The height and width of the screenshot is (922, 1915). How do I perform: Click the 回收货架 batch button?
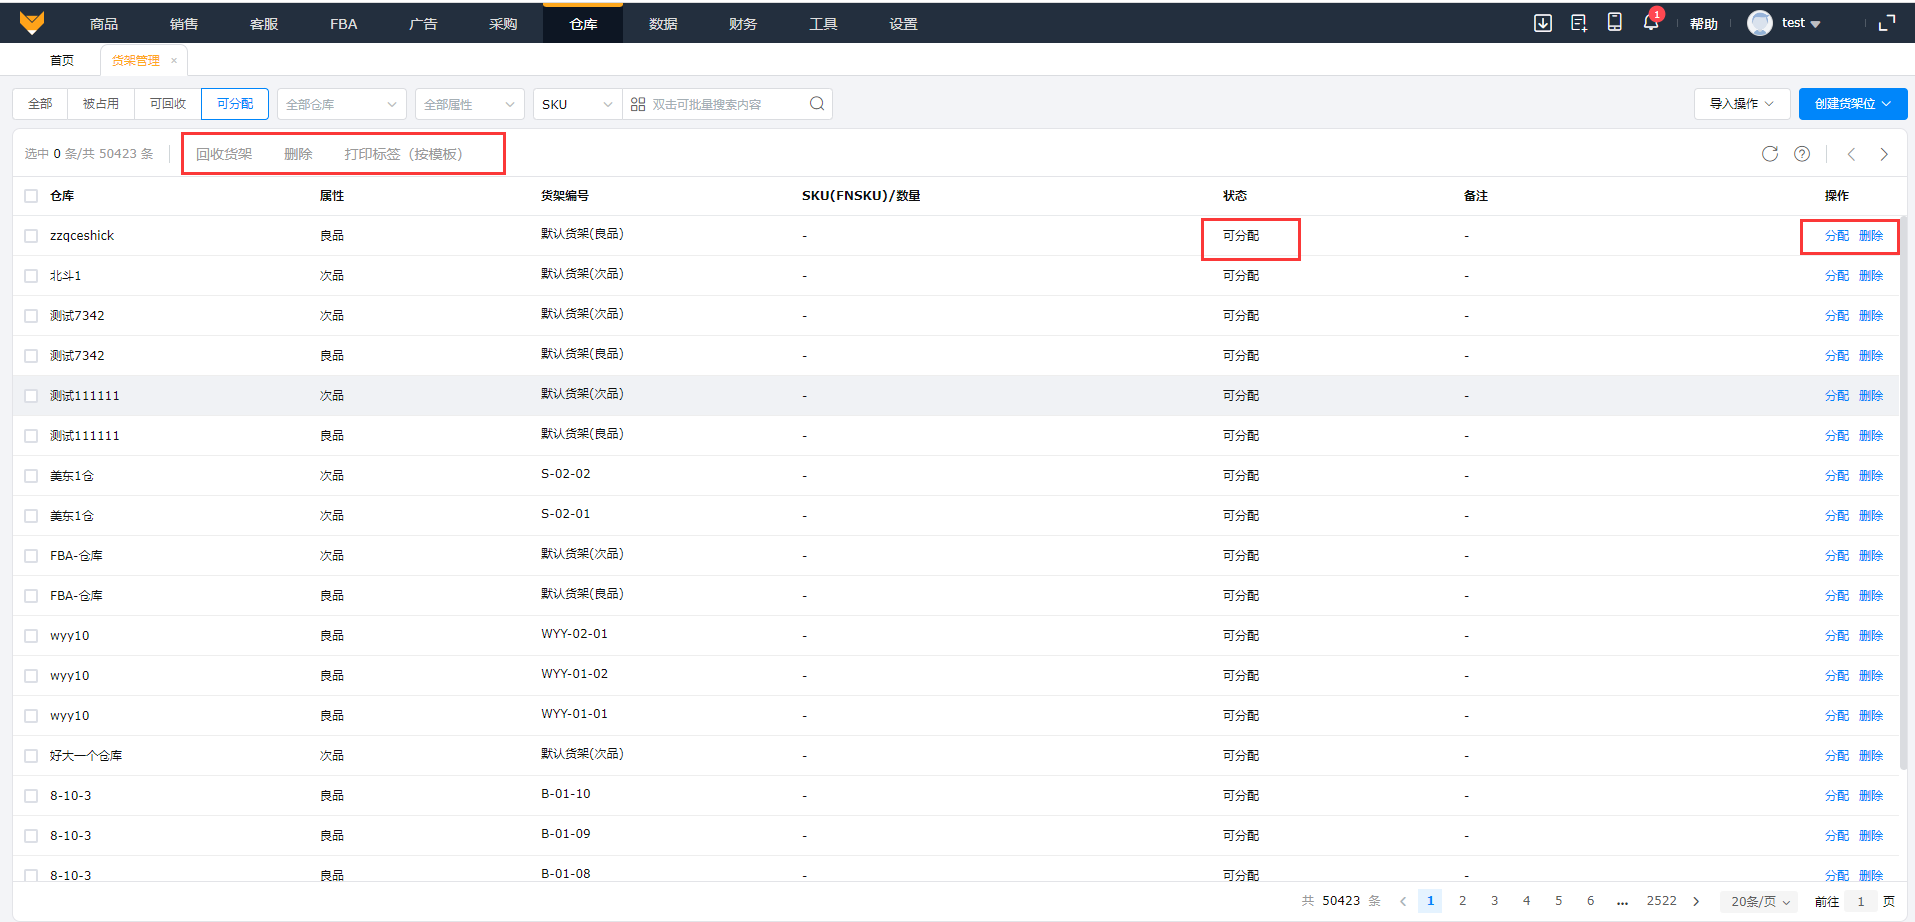click(x=224, y=154)
